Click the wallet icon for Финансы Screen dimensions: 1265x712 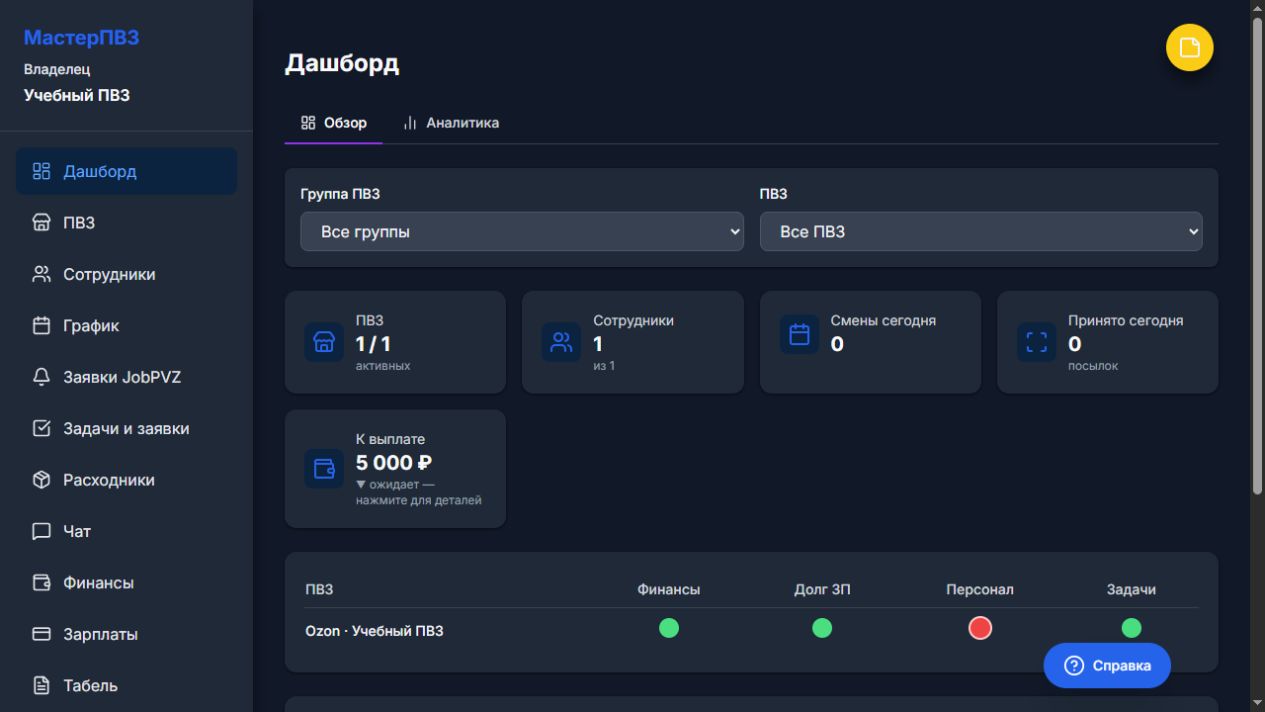pos(42,583)
